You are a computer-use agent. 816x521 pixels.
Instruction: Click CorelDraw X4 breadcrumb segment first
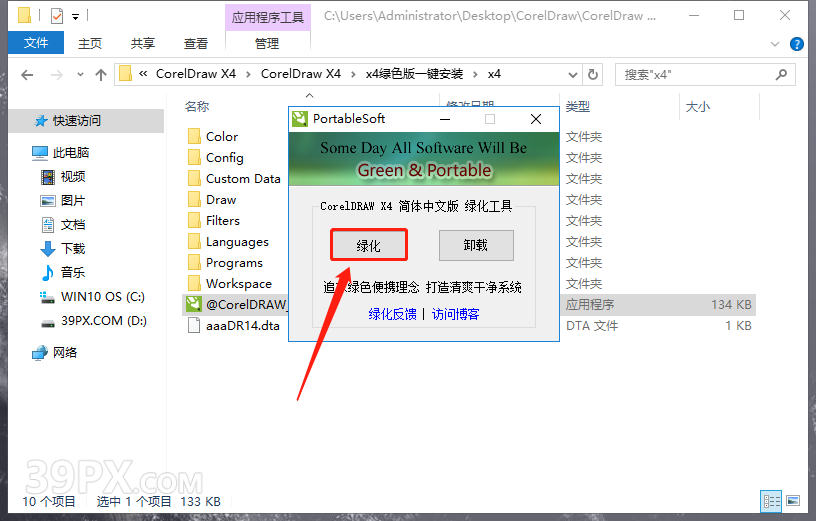point(196,74)
